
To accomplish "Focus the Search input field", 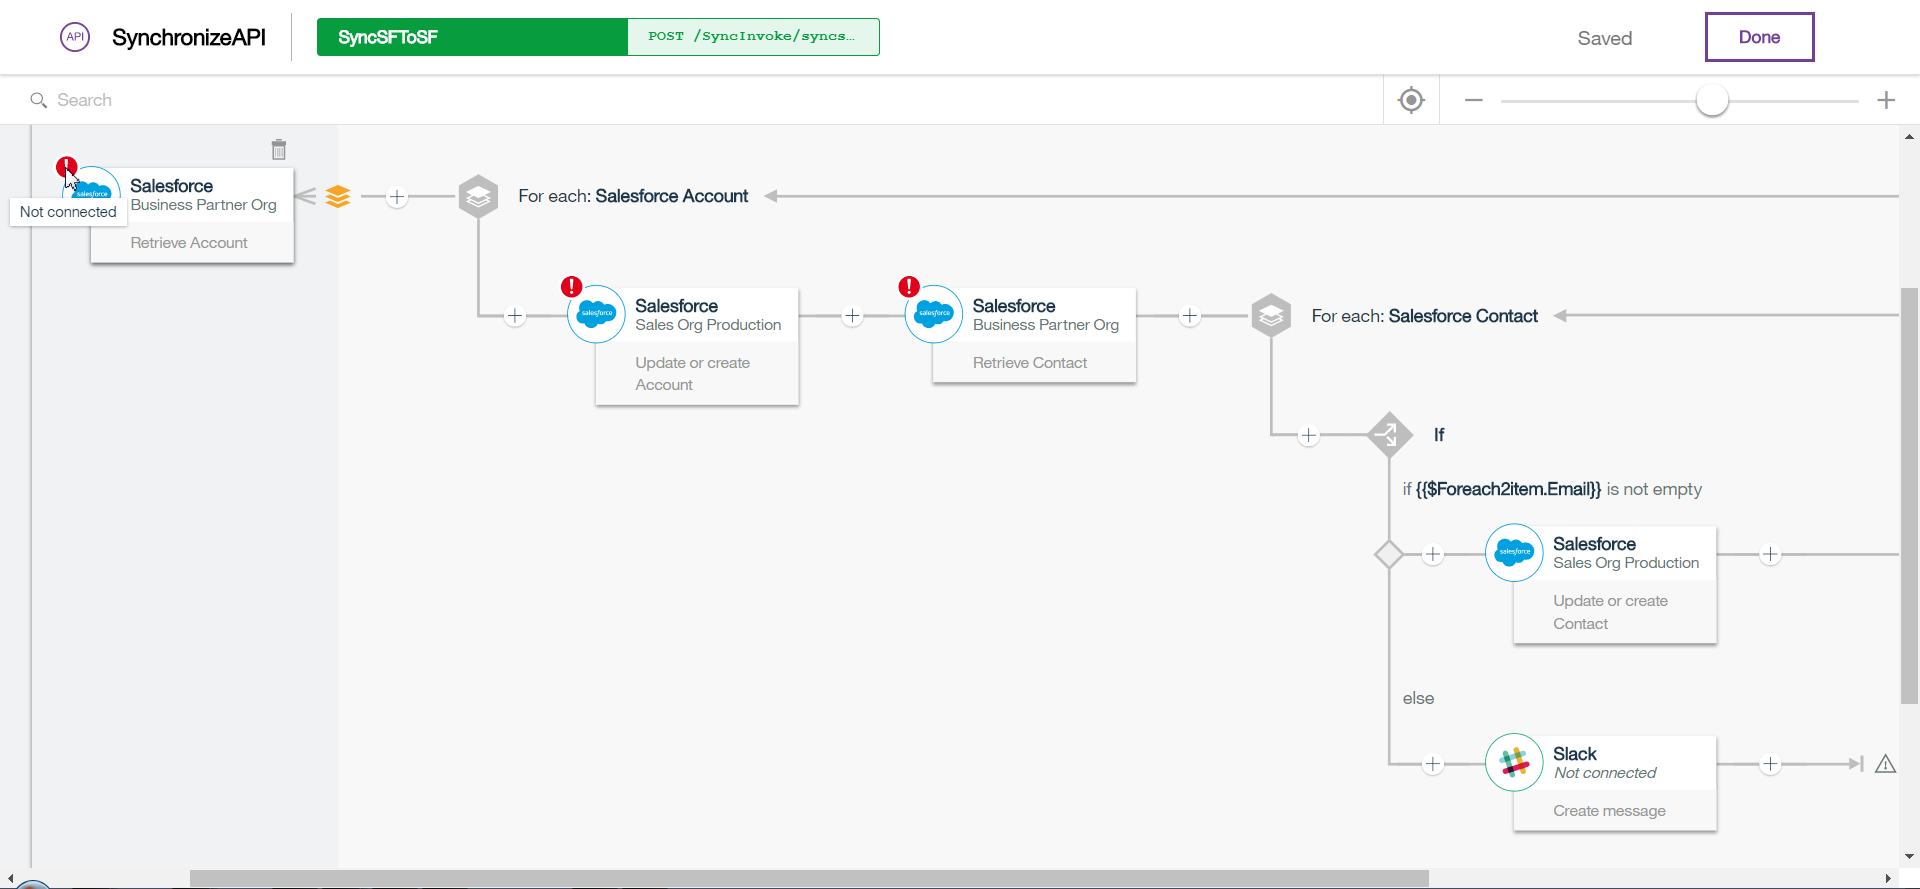I will [700, 100].
